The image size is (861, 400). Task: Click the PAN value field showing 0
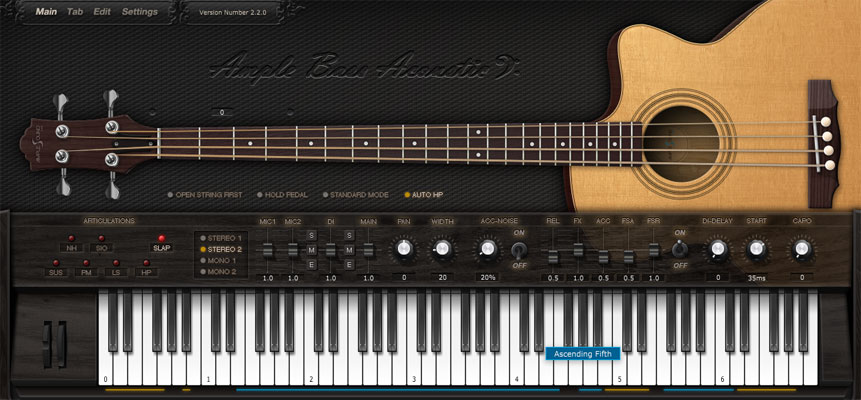tap(404, 277)
